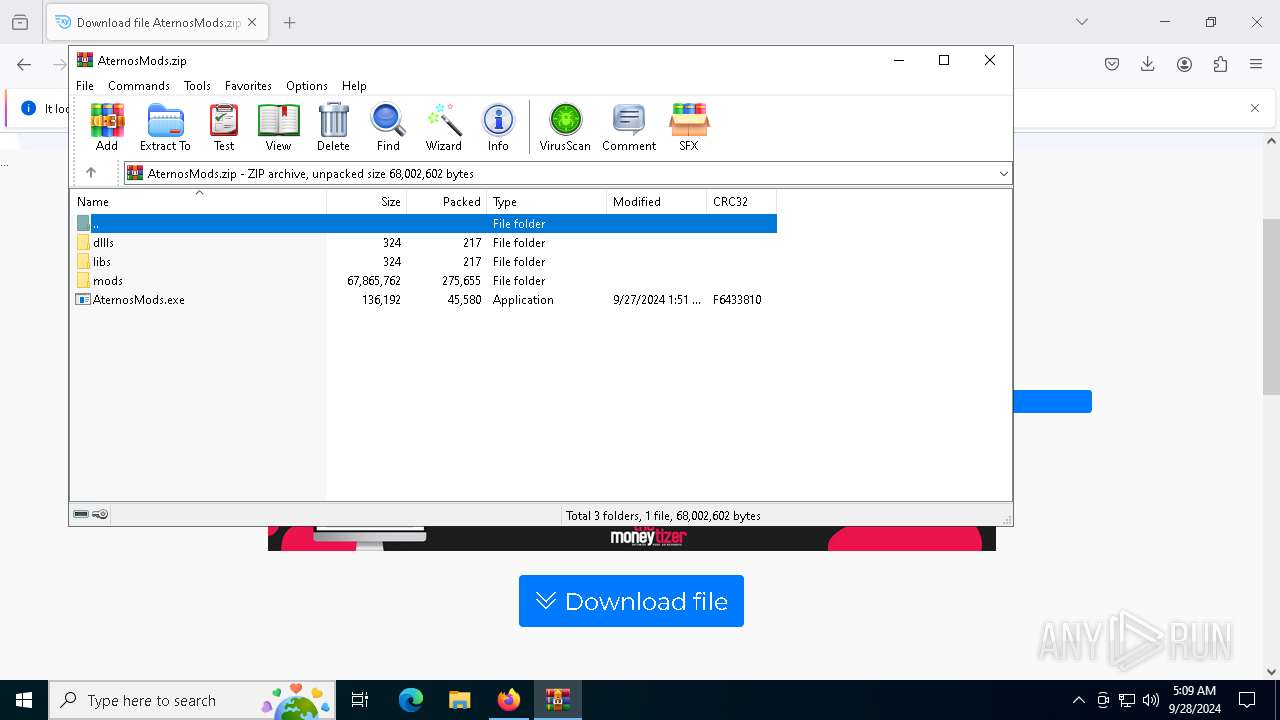This screenshot has width=1280, height=720.
Task: Sort by Modified column header
Action: (656, 202)
